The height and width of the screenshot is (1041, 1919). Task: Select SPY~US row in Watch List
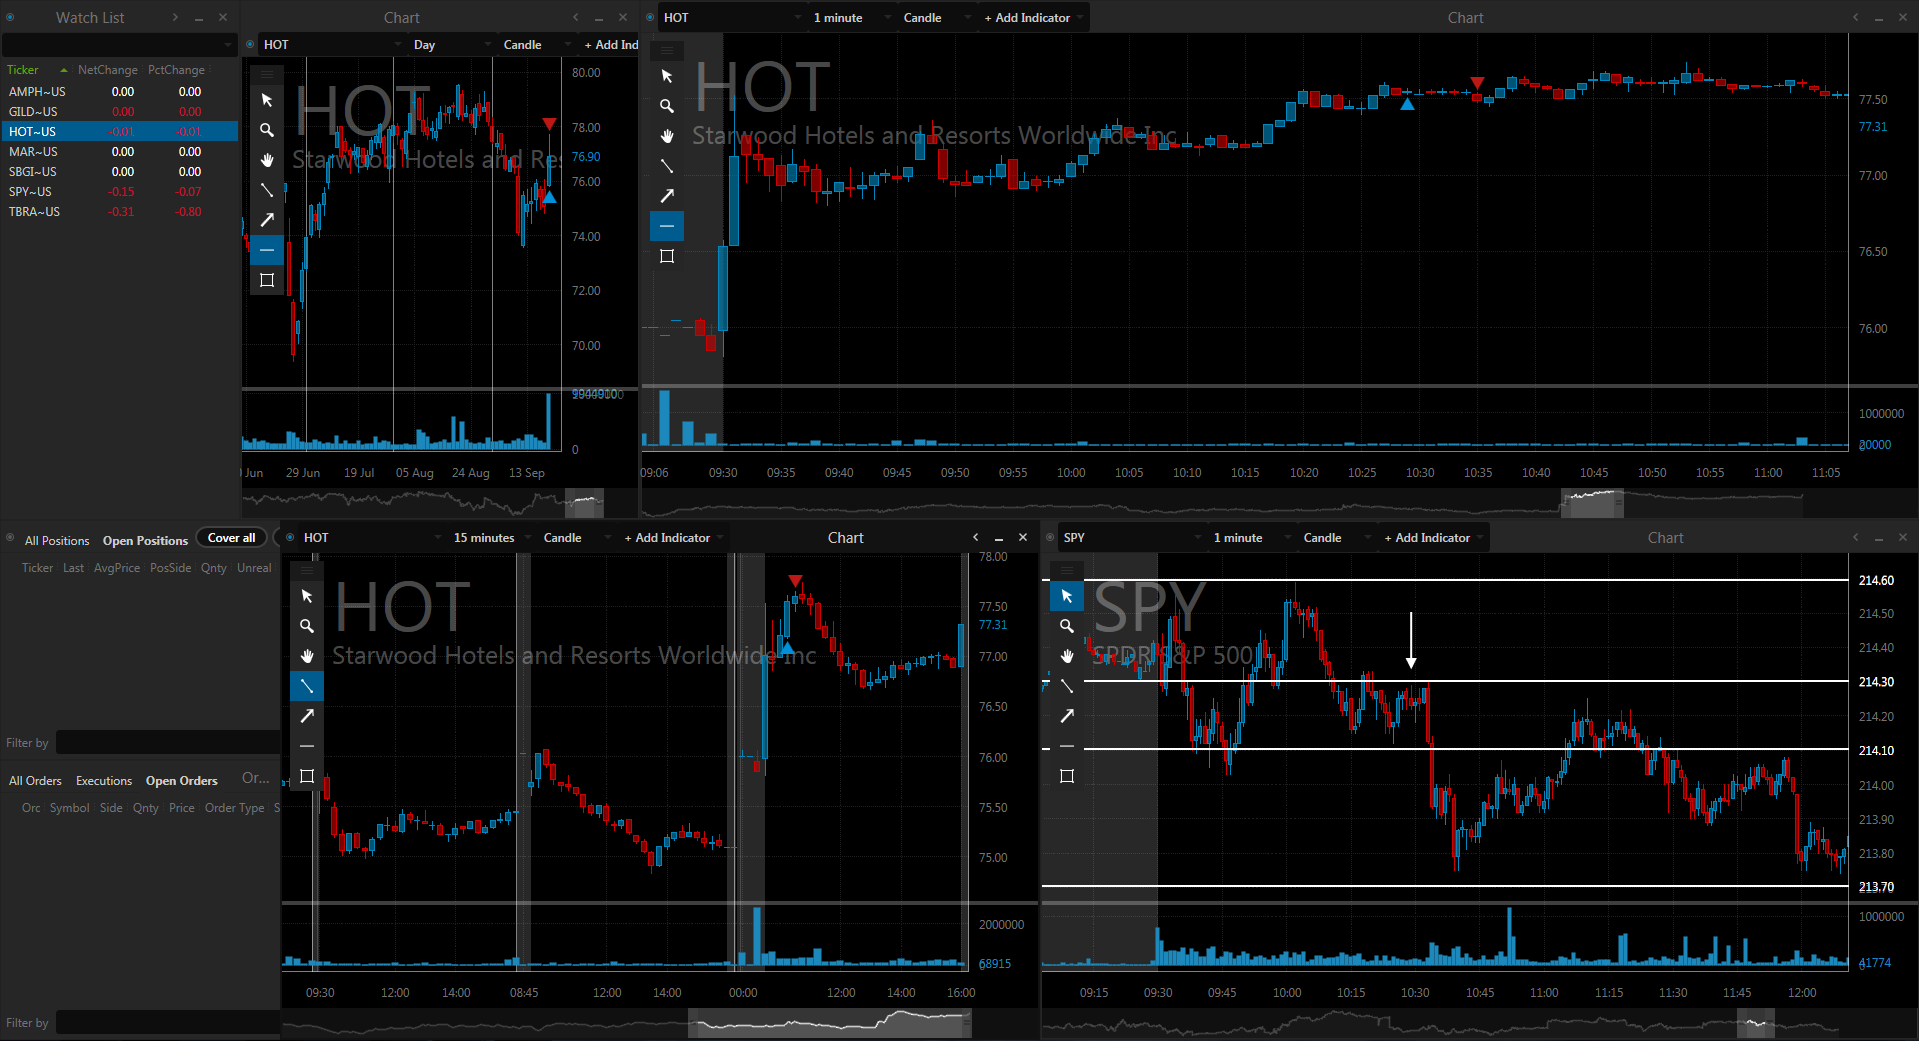(x=119, y=192)
